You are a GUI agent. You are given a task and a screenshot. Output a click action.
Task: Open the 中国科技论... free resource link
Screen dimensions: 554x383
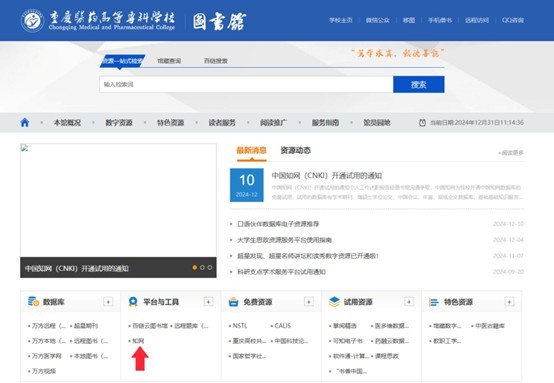[291, 341]
